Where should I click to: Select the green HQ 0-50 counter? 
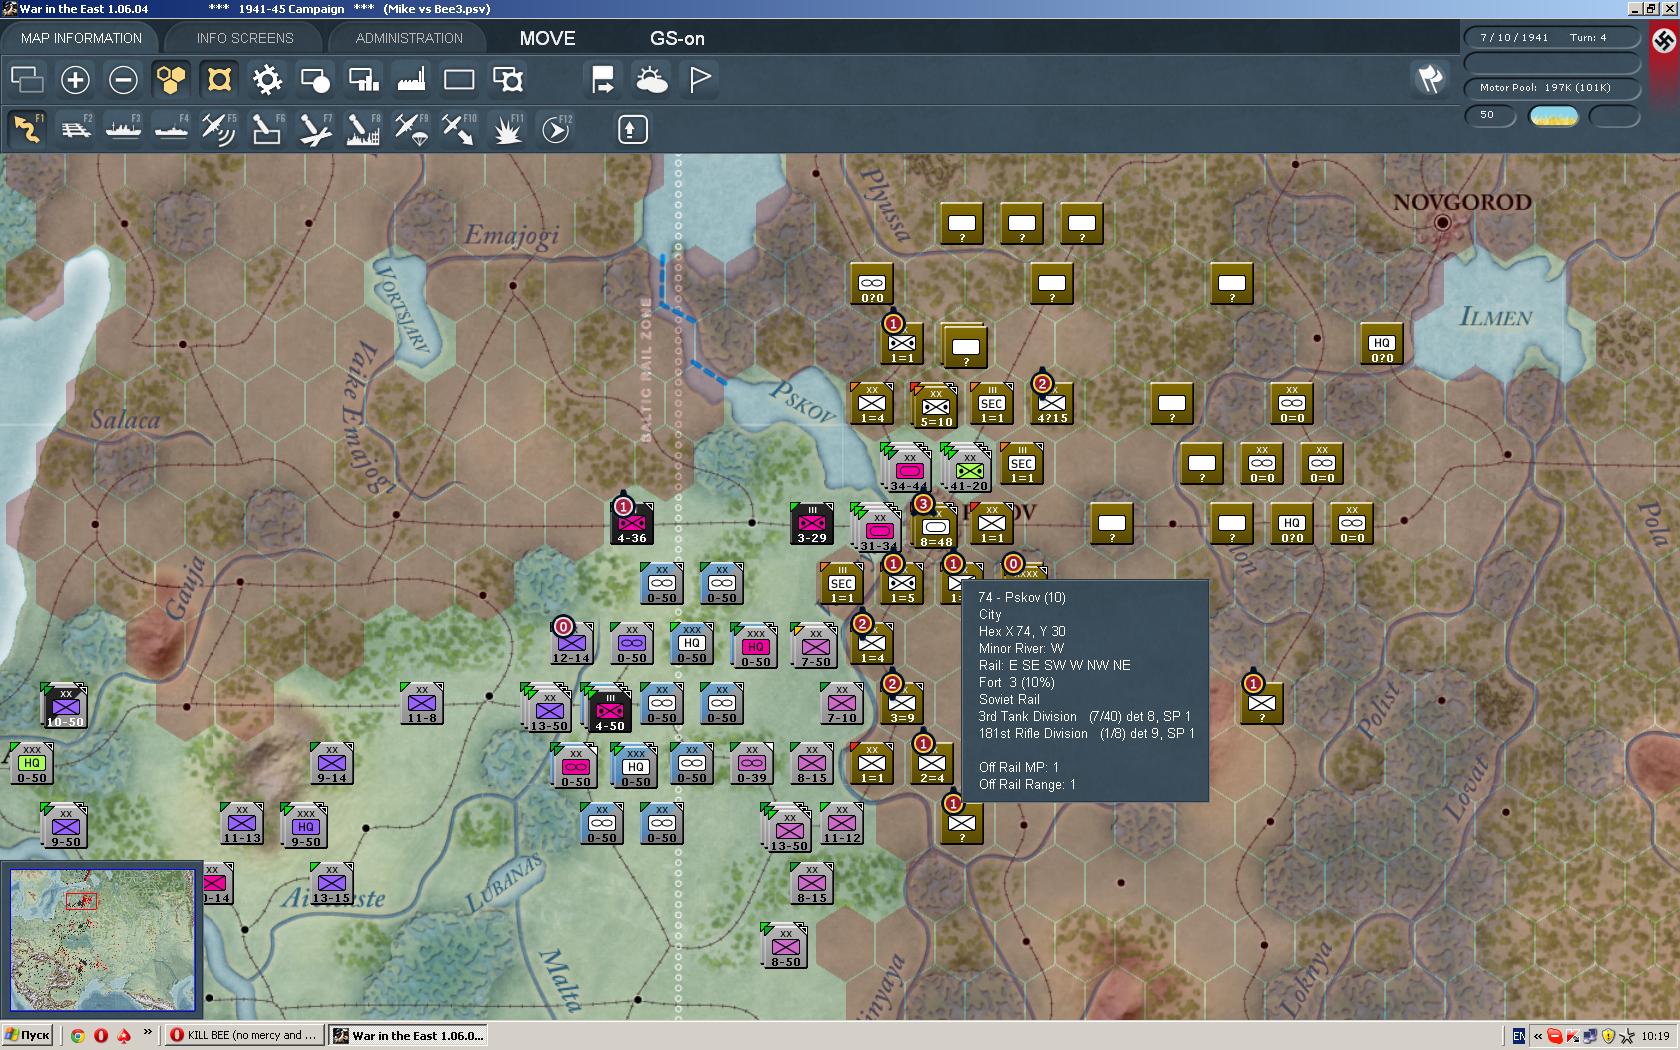pos(31,763)
